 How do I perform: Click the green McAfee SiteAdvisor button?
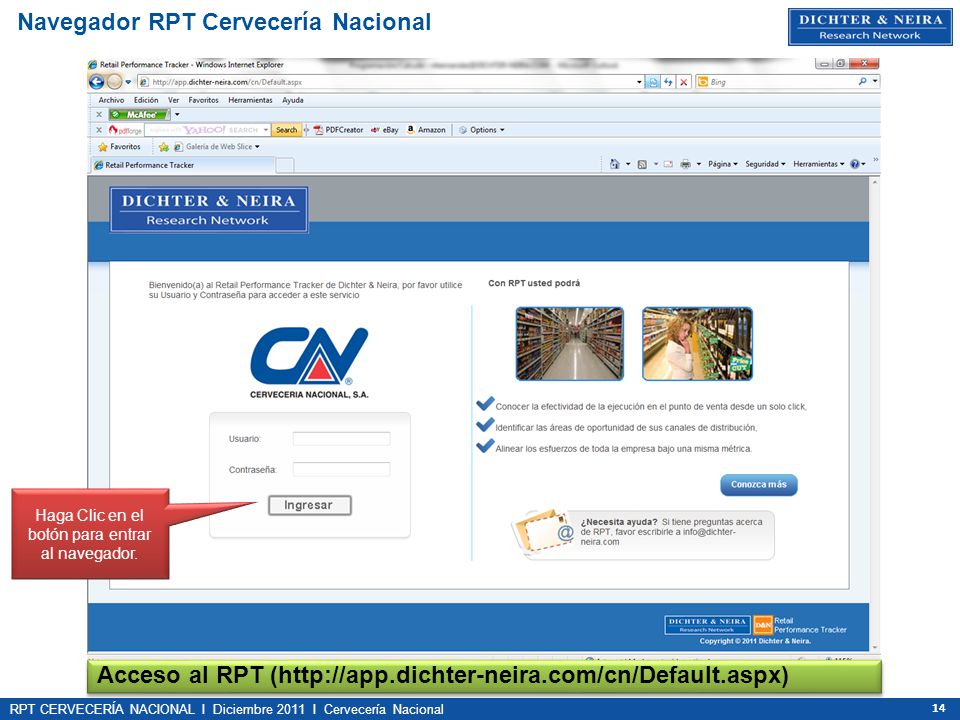coord(139,114)
